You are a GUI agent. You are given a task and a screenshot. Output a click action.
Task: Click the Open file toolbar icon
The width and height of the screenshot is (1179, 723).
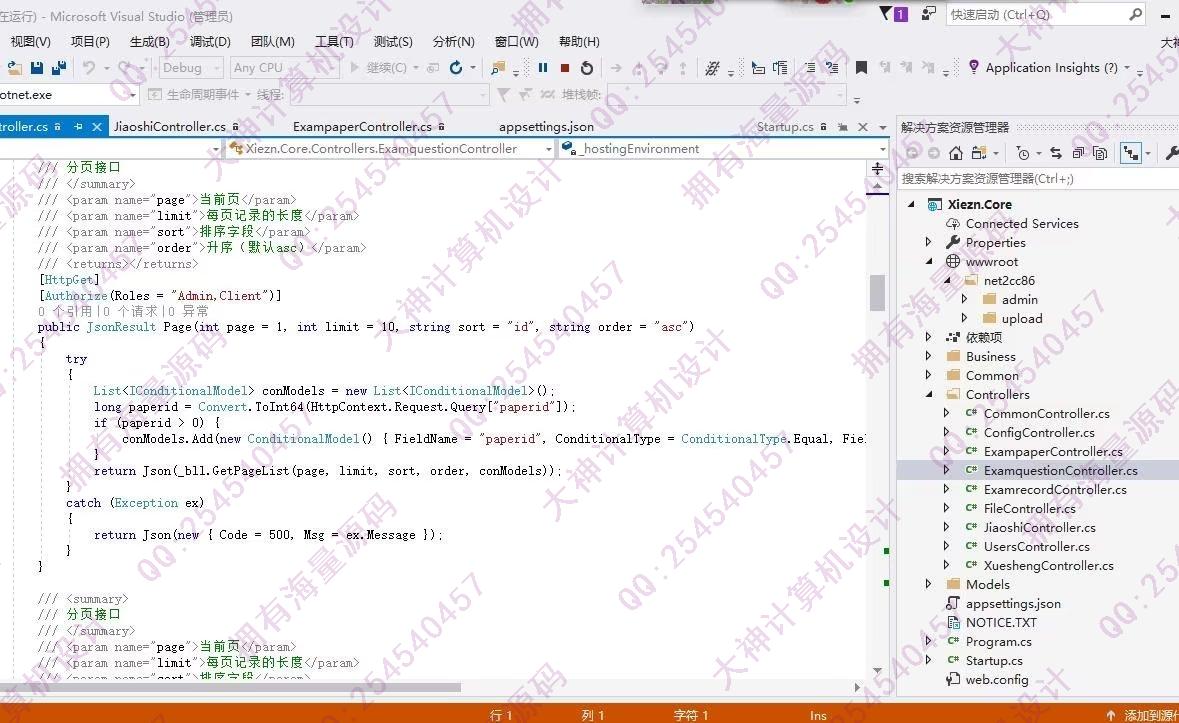coord(14,68)
